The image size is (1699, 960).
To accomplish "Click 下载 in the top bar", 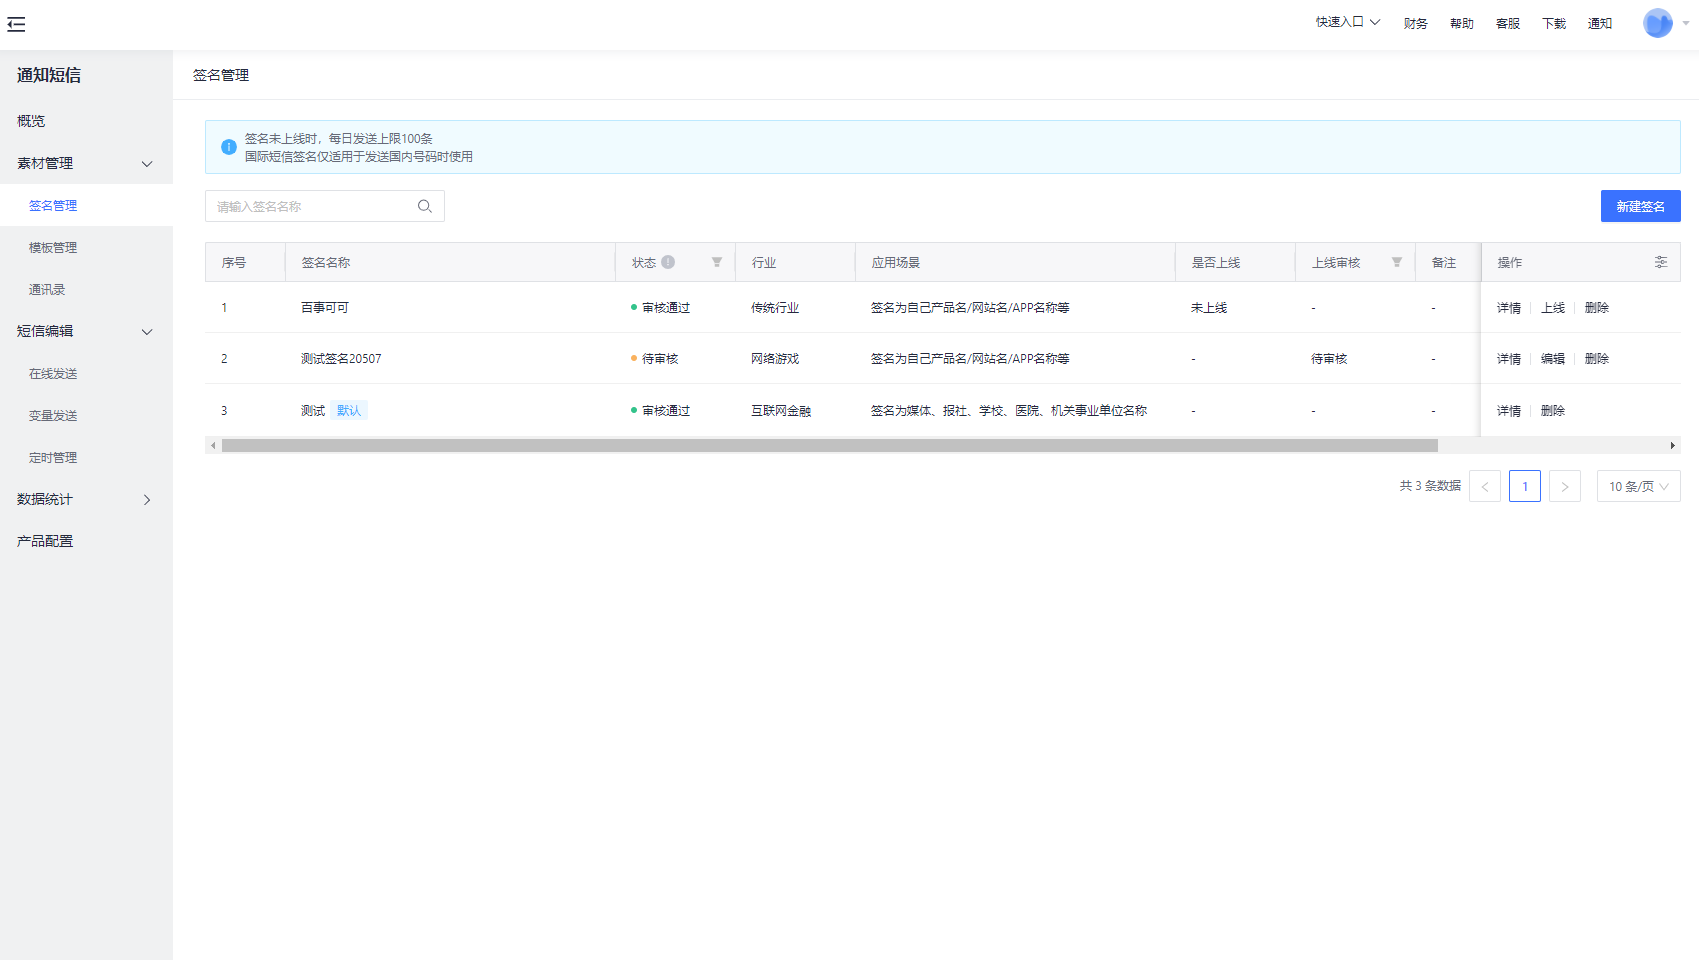I will click(1553, 23).
